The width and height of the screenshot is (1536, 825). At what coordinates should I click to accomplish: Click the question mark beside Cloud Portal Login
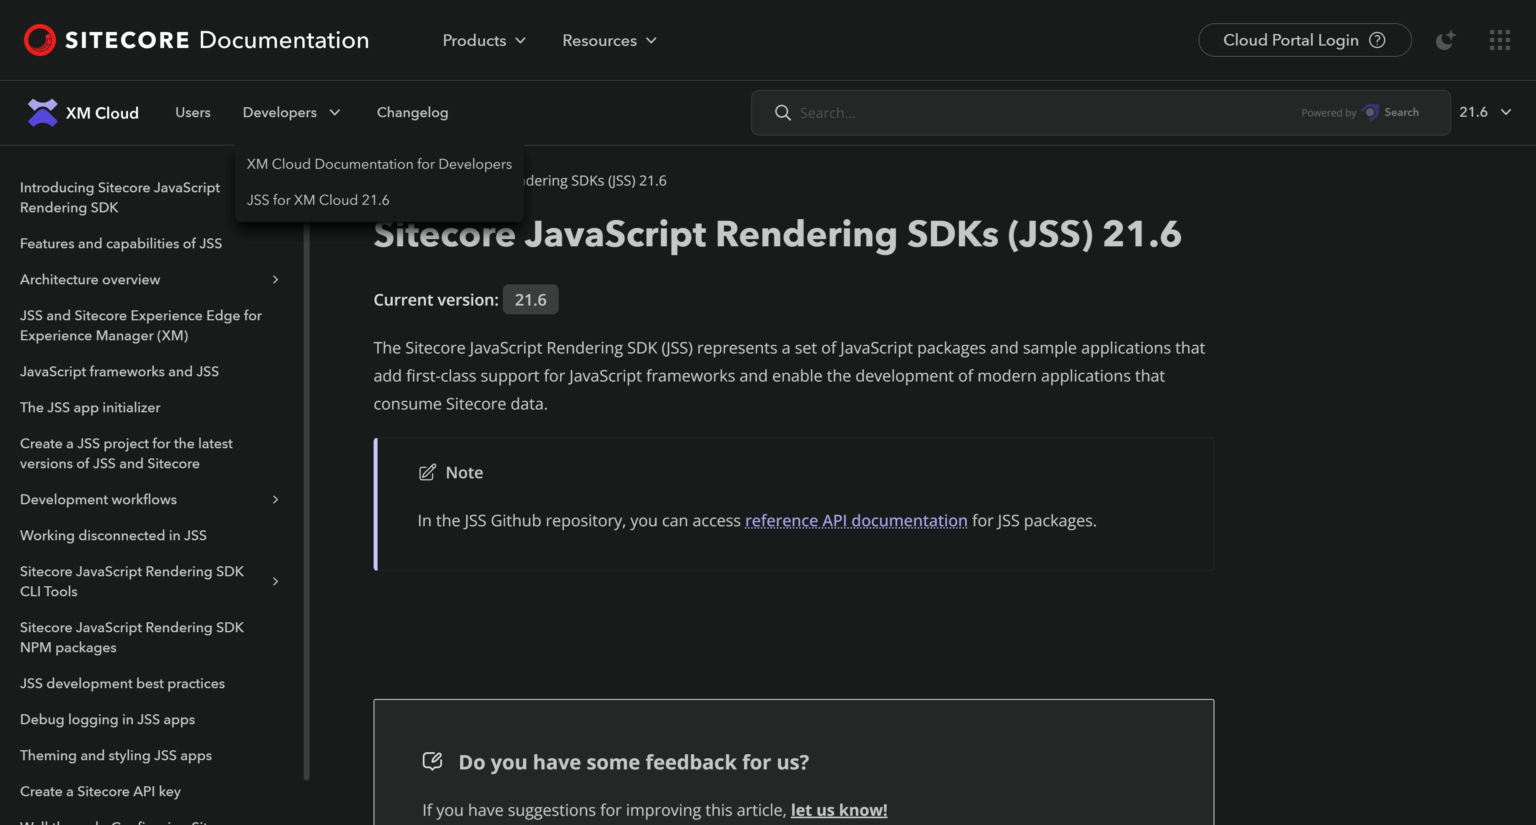[x=1377, y=40]
